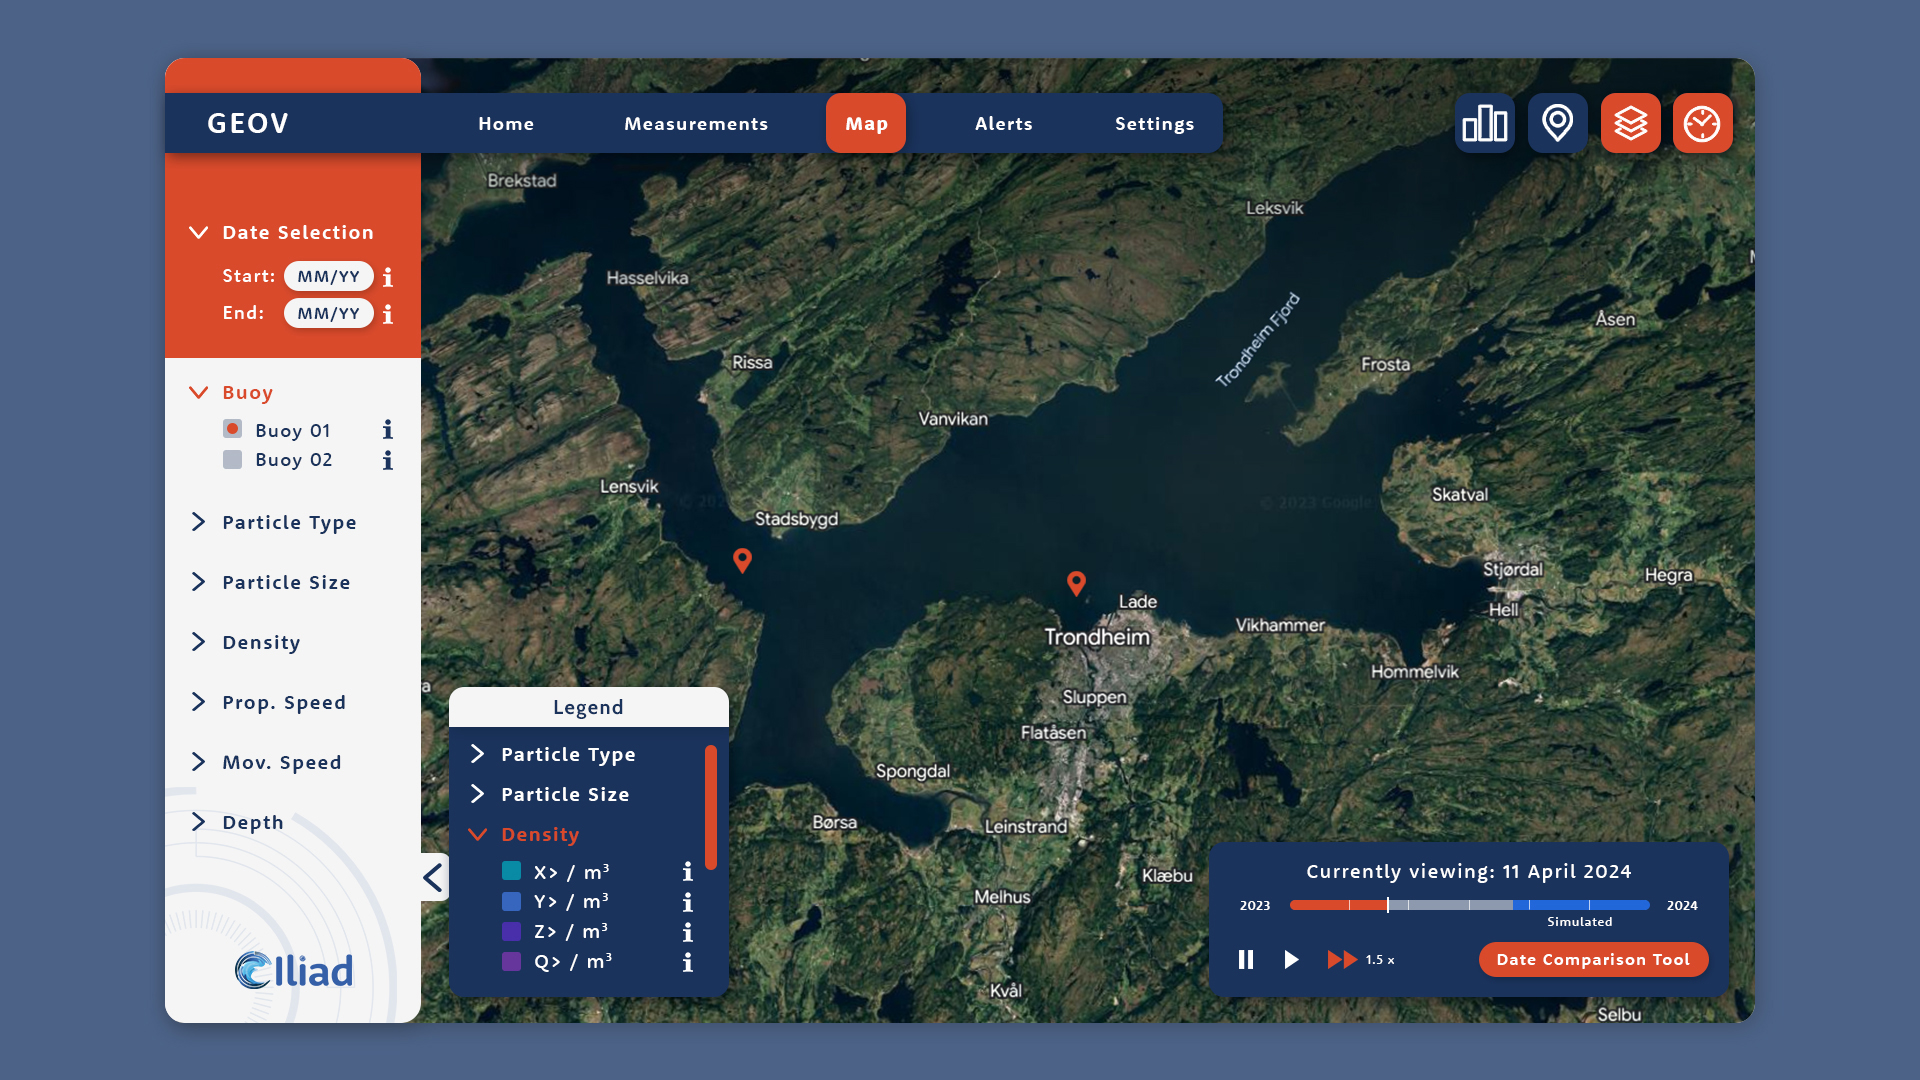Go to the Measurements tab
This screenshot has width=1920, height=1080.
pyautogui.click(x=696, y=124)
